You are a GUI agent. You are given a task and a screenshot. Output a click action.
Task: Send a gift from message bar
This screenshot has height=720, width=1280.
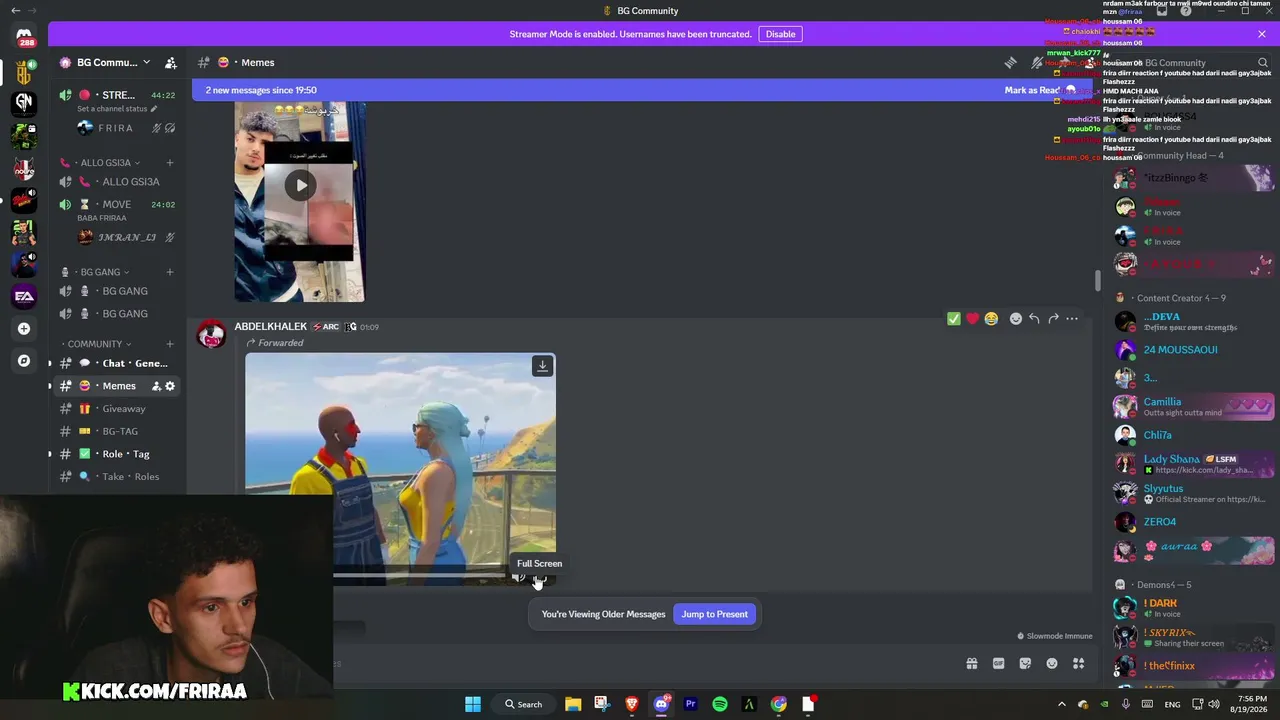point(971,663)
